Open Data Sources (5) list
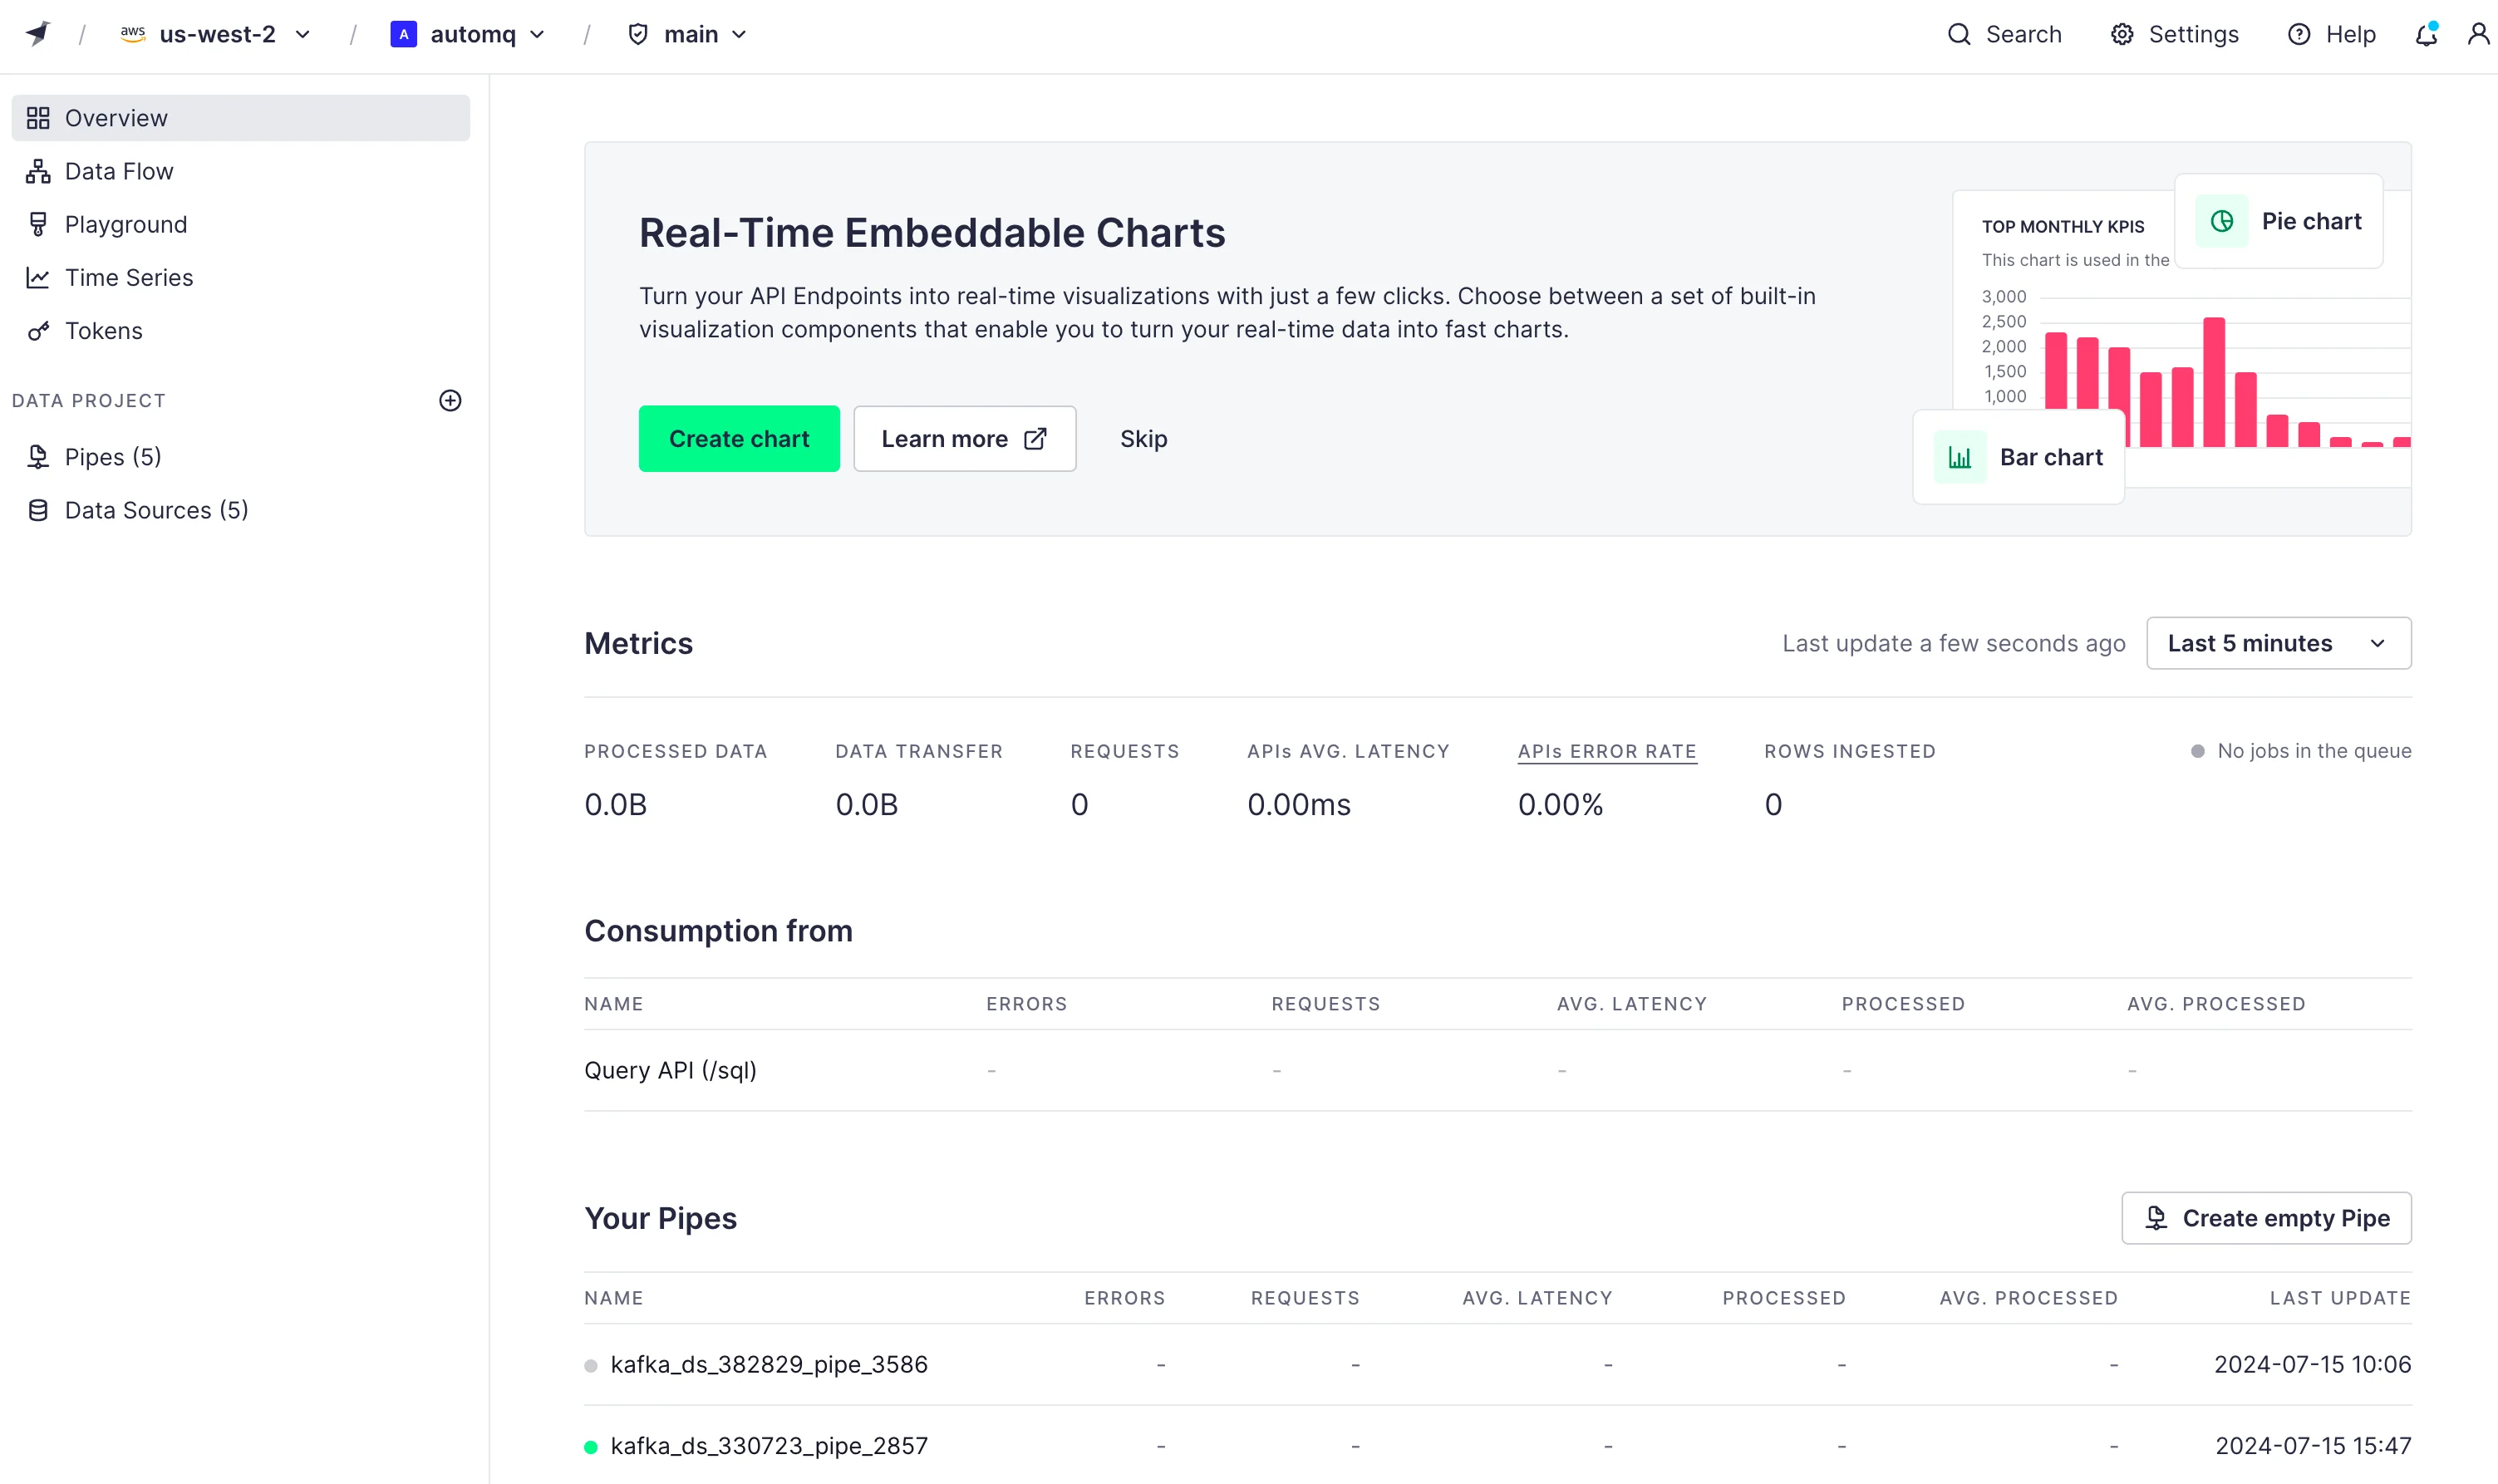 pyautogui.click(x=156, y=510)
